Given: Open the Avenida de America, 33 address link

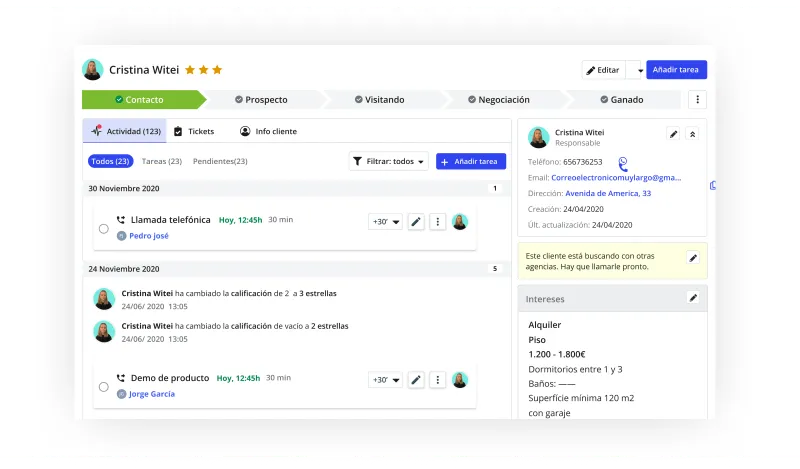Looking at the screenshot, I should tap(608, 193).
